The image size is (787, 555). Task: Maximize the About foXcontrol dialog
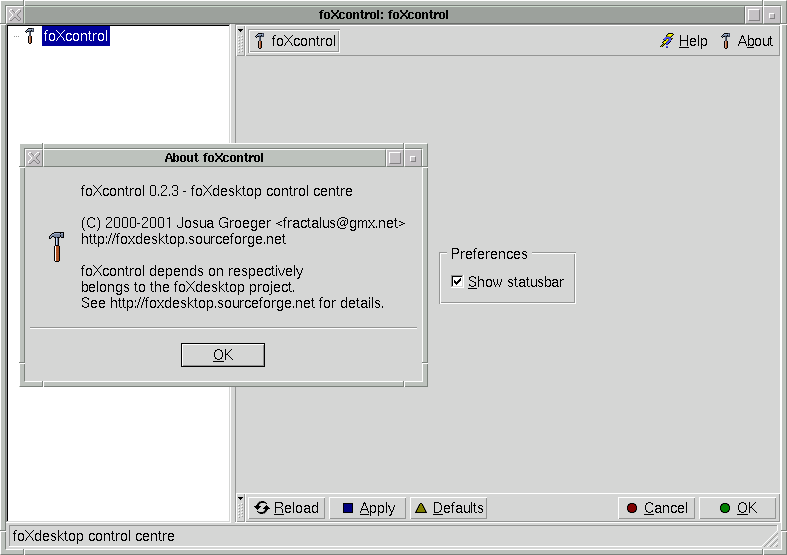[x=395, y=158]
